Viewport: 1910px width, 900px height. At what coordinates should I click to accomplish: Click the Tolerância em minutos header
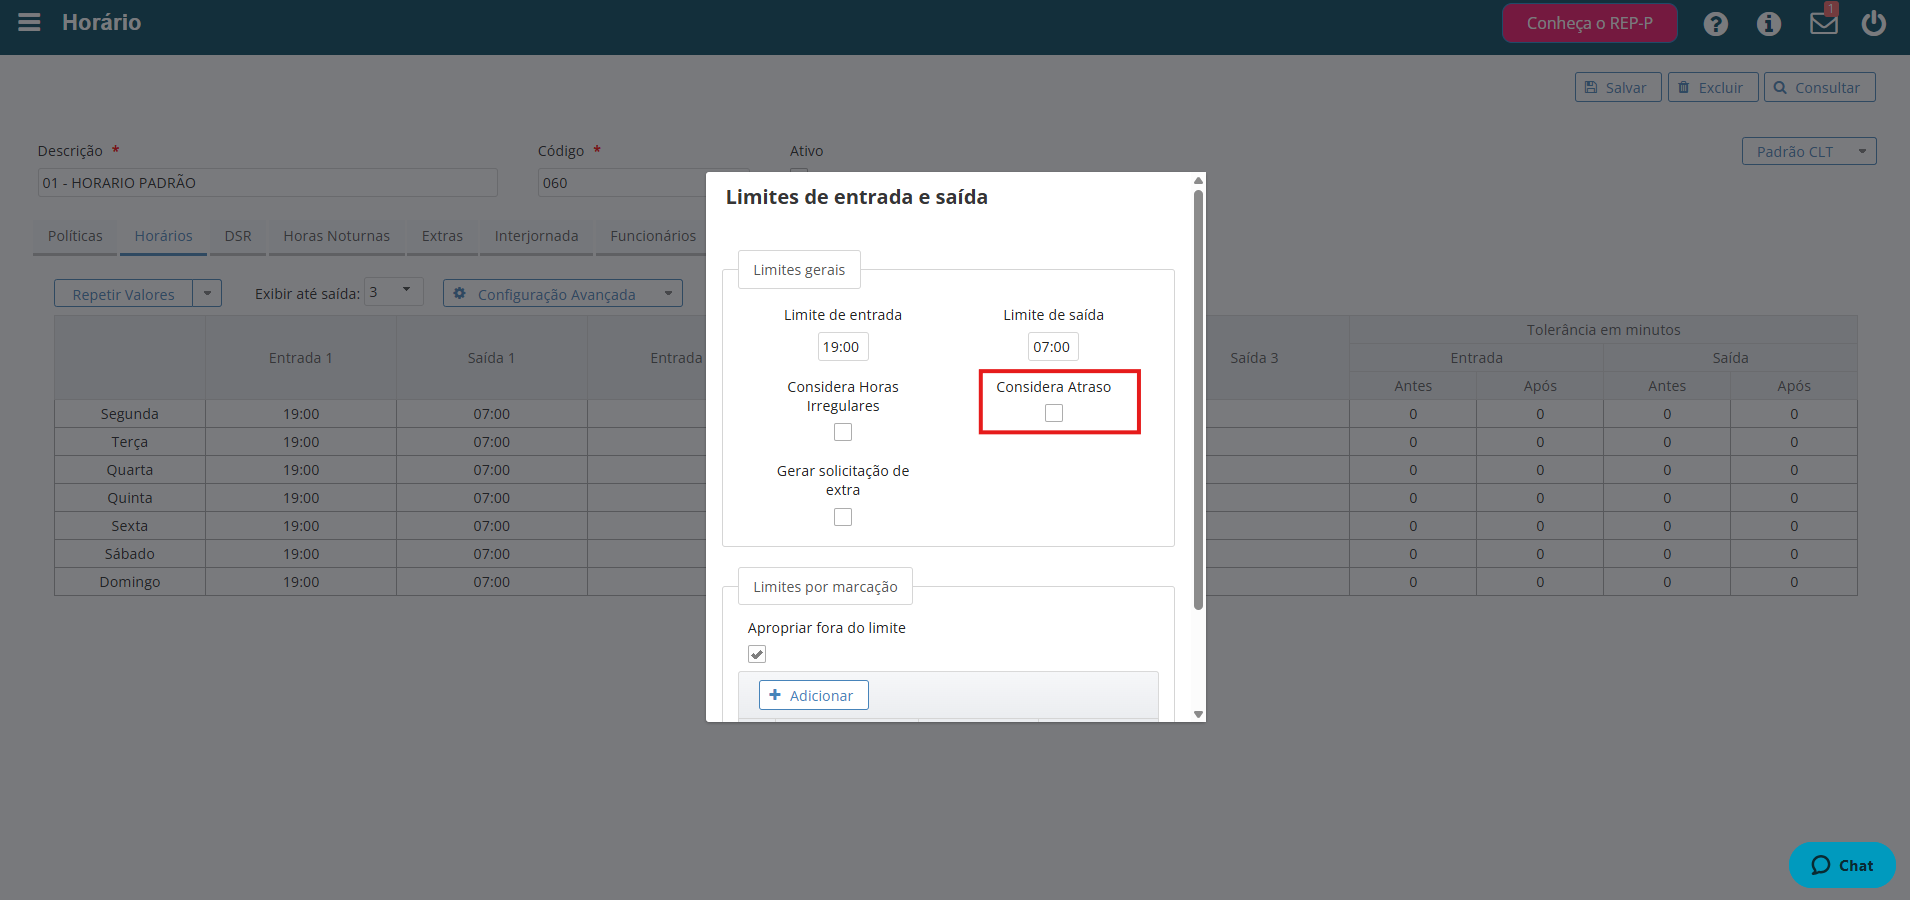(x=1603, y=330)
